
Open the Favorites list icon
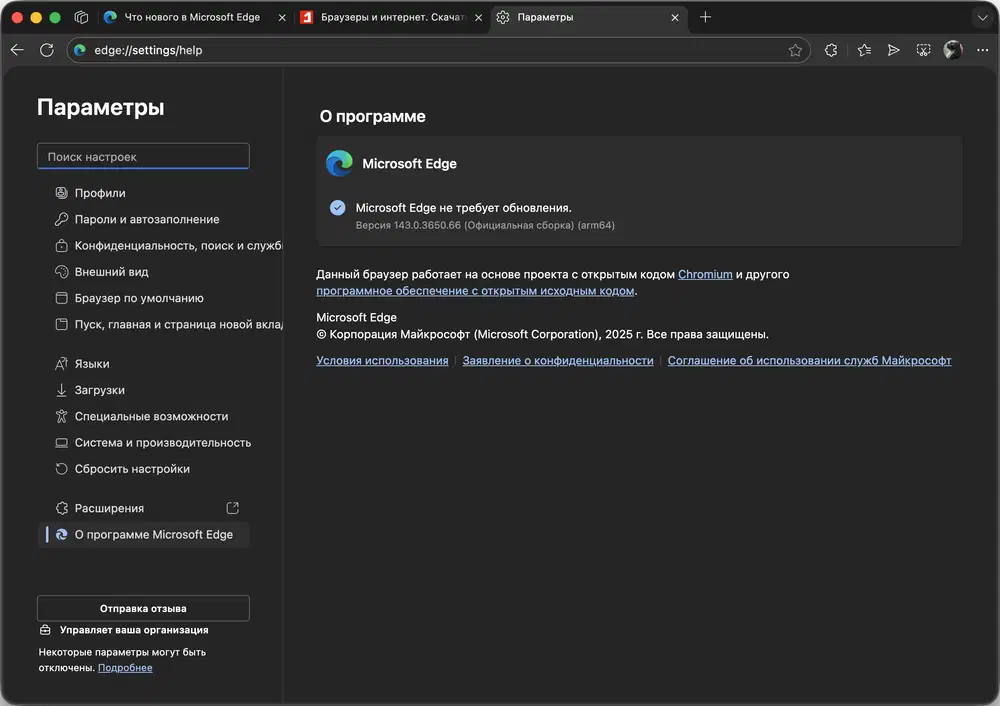coord(864,50)
